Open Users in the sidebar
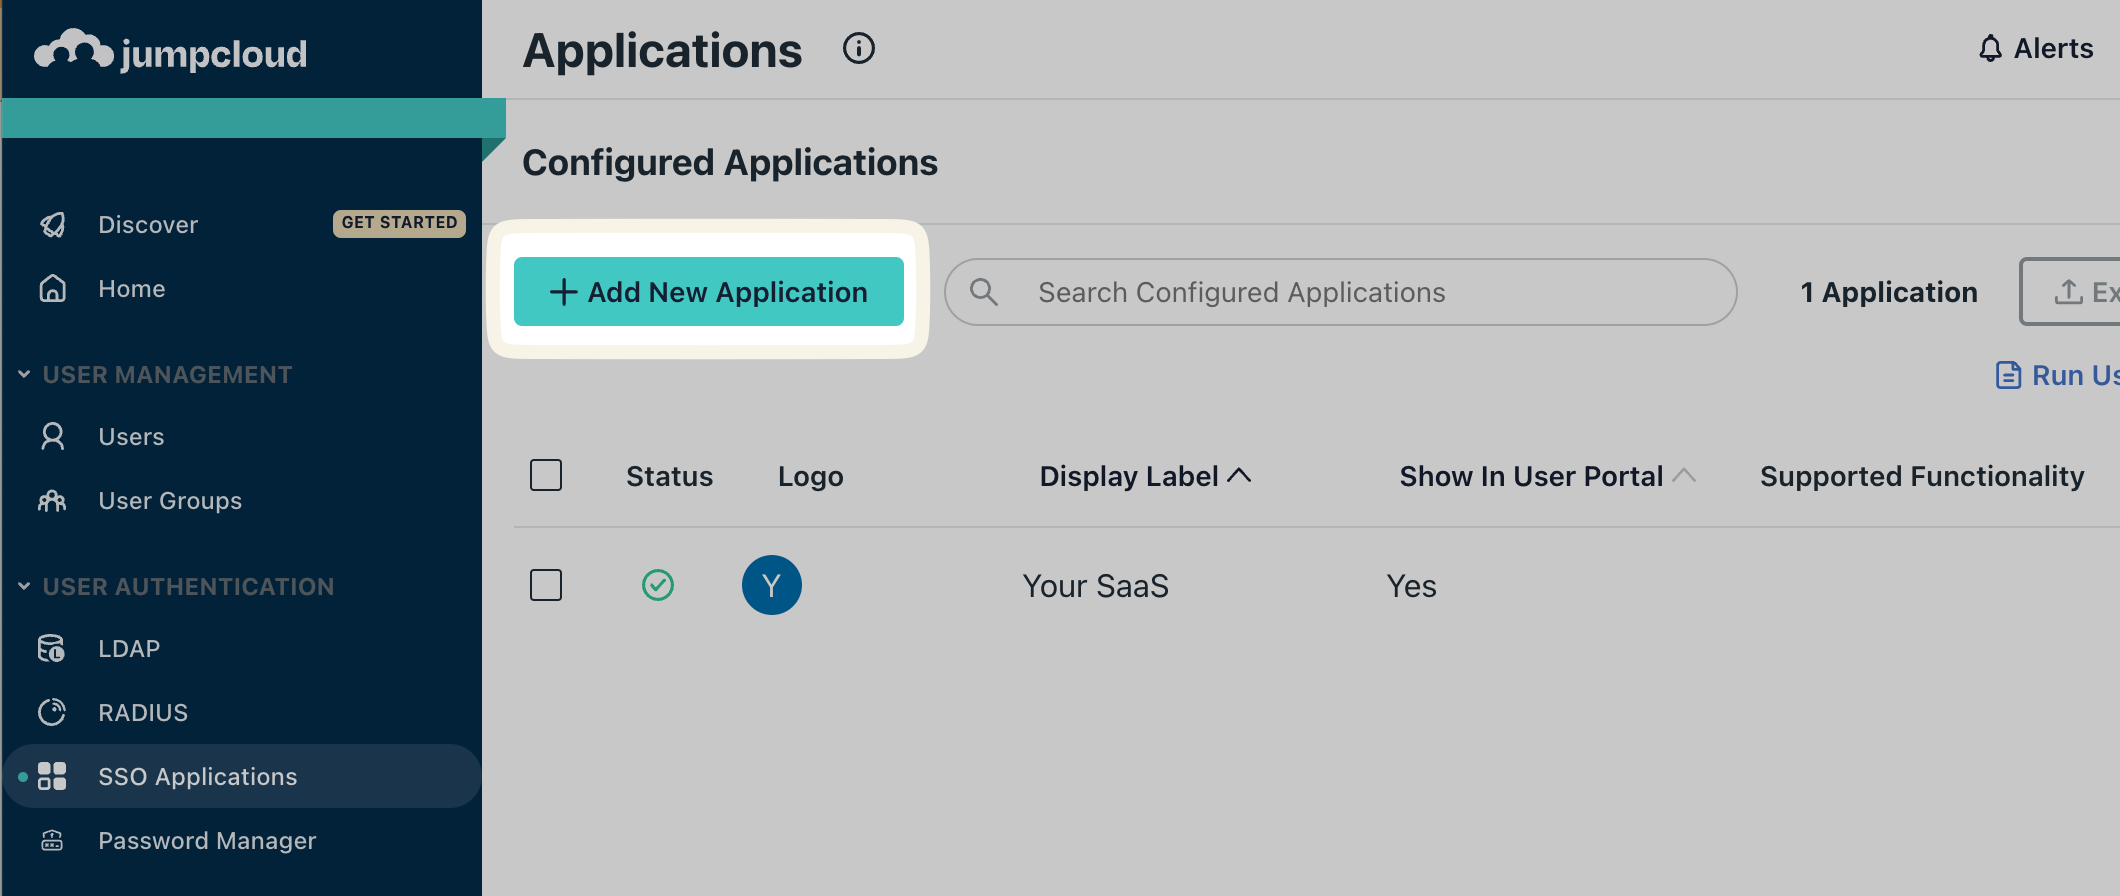The height and width of the screenshot is (896, 2120). [131, 437]
